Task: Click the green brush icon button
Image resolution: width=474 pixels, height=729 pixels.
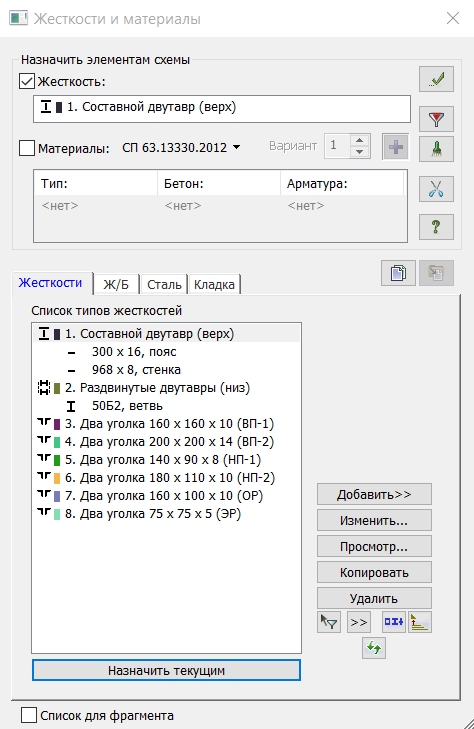Action: (x=436, y=149)
